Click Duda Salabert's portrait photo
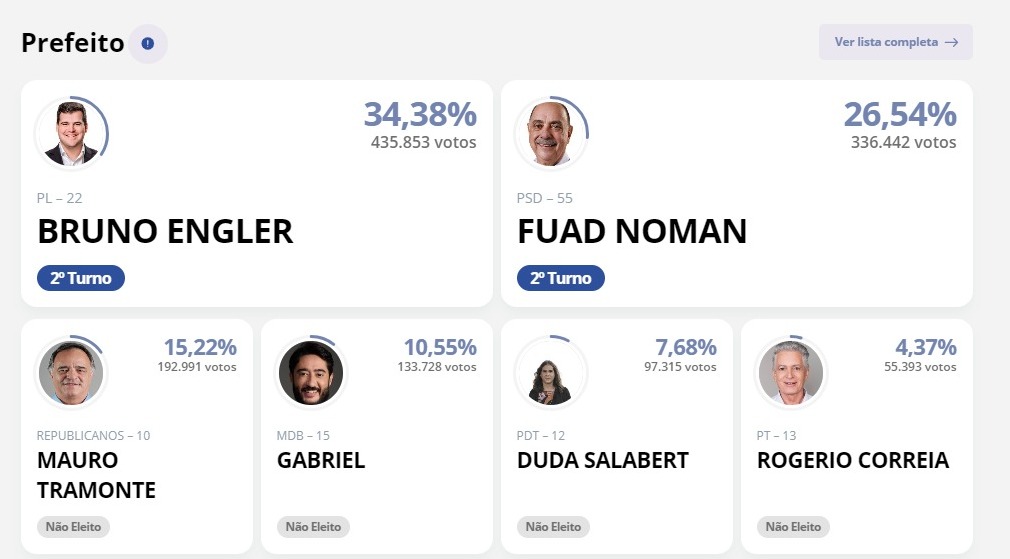The image size is (1010, 559). (551, 372)
